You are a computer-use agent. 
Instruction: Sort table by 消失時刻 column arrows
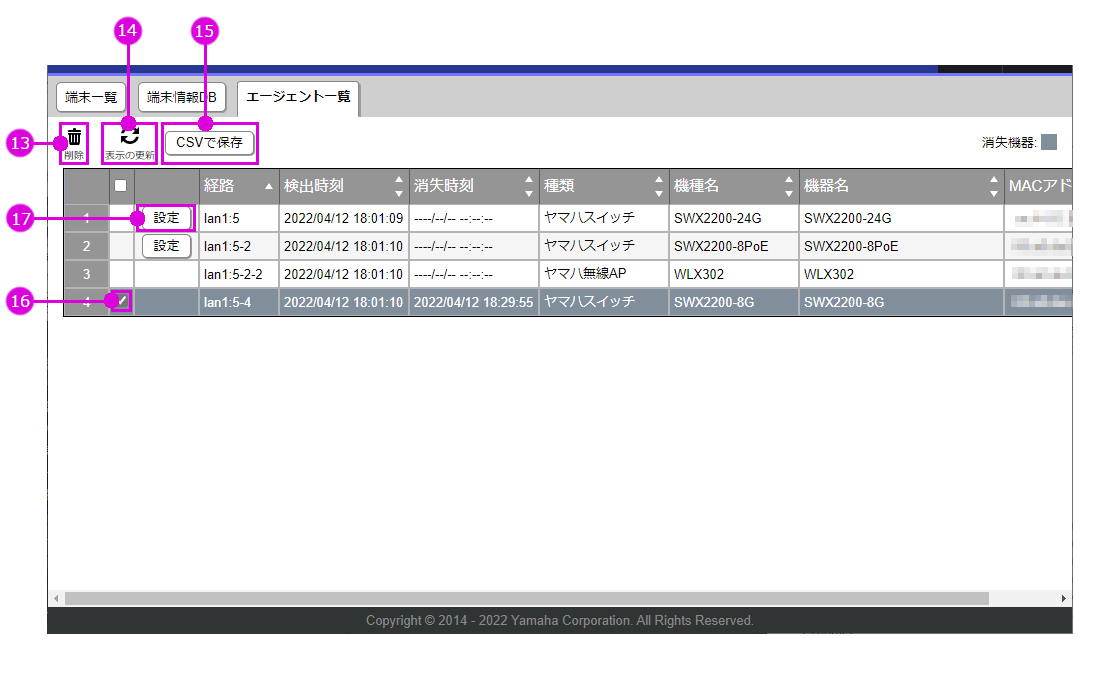point(529,187)
